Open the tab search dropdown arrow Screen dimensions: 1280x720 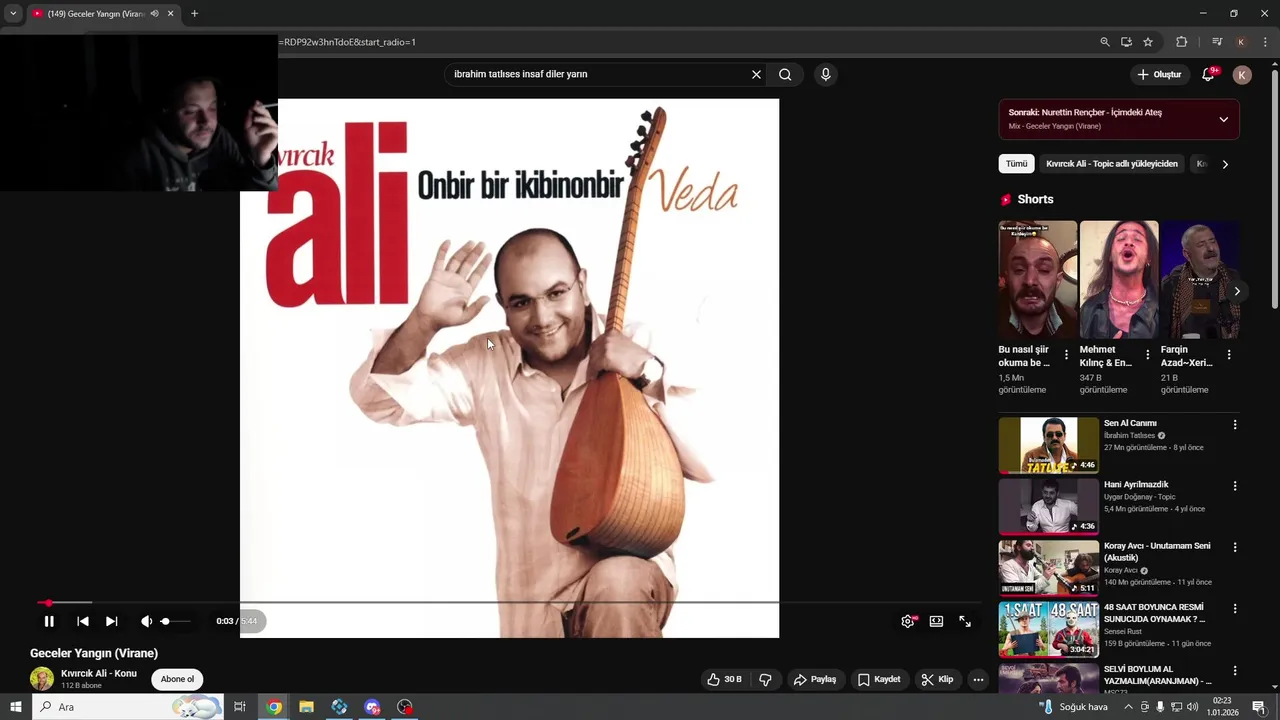tap(13, 14)
